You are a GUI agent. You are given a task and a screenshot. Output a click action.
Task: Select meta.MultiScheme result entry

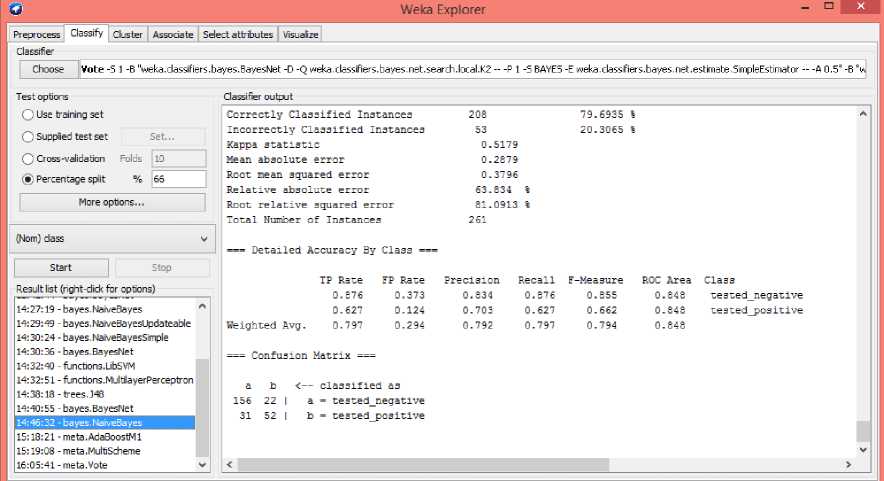pos(105,451)
